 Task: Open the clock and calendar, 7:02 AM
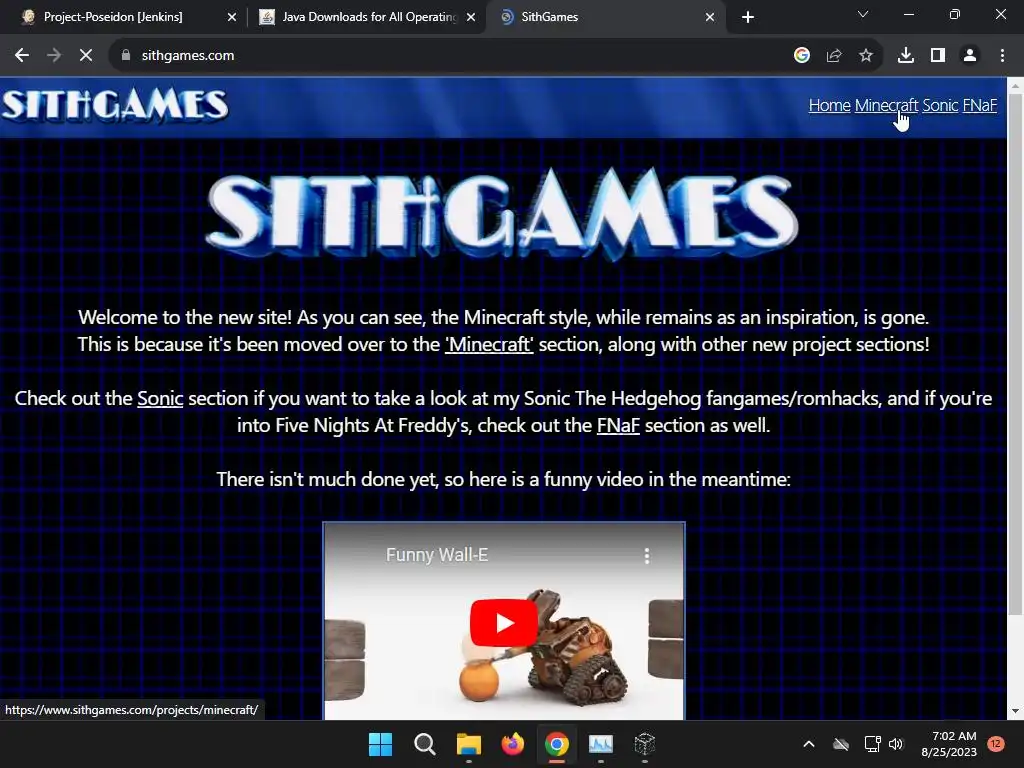pos(949,744)
